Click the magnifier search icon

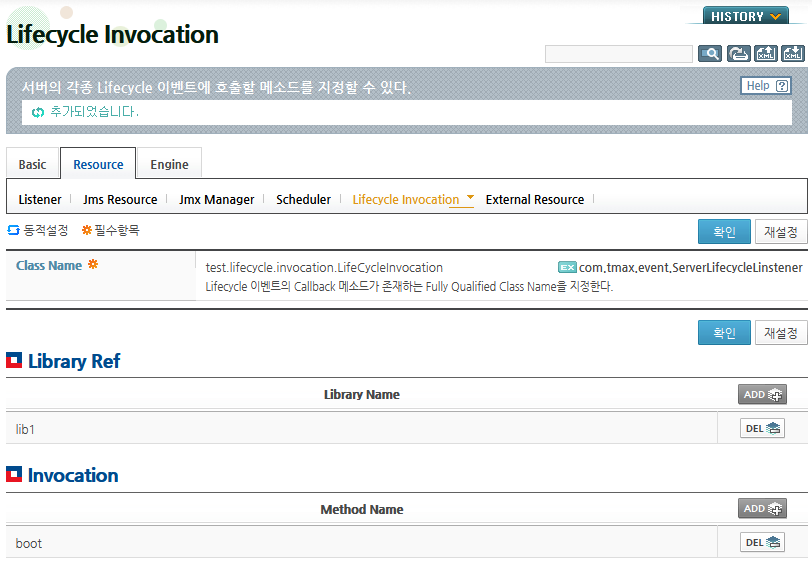pos(709,53)
